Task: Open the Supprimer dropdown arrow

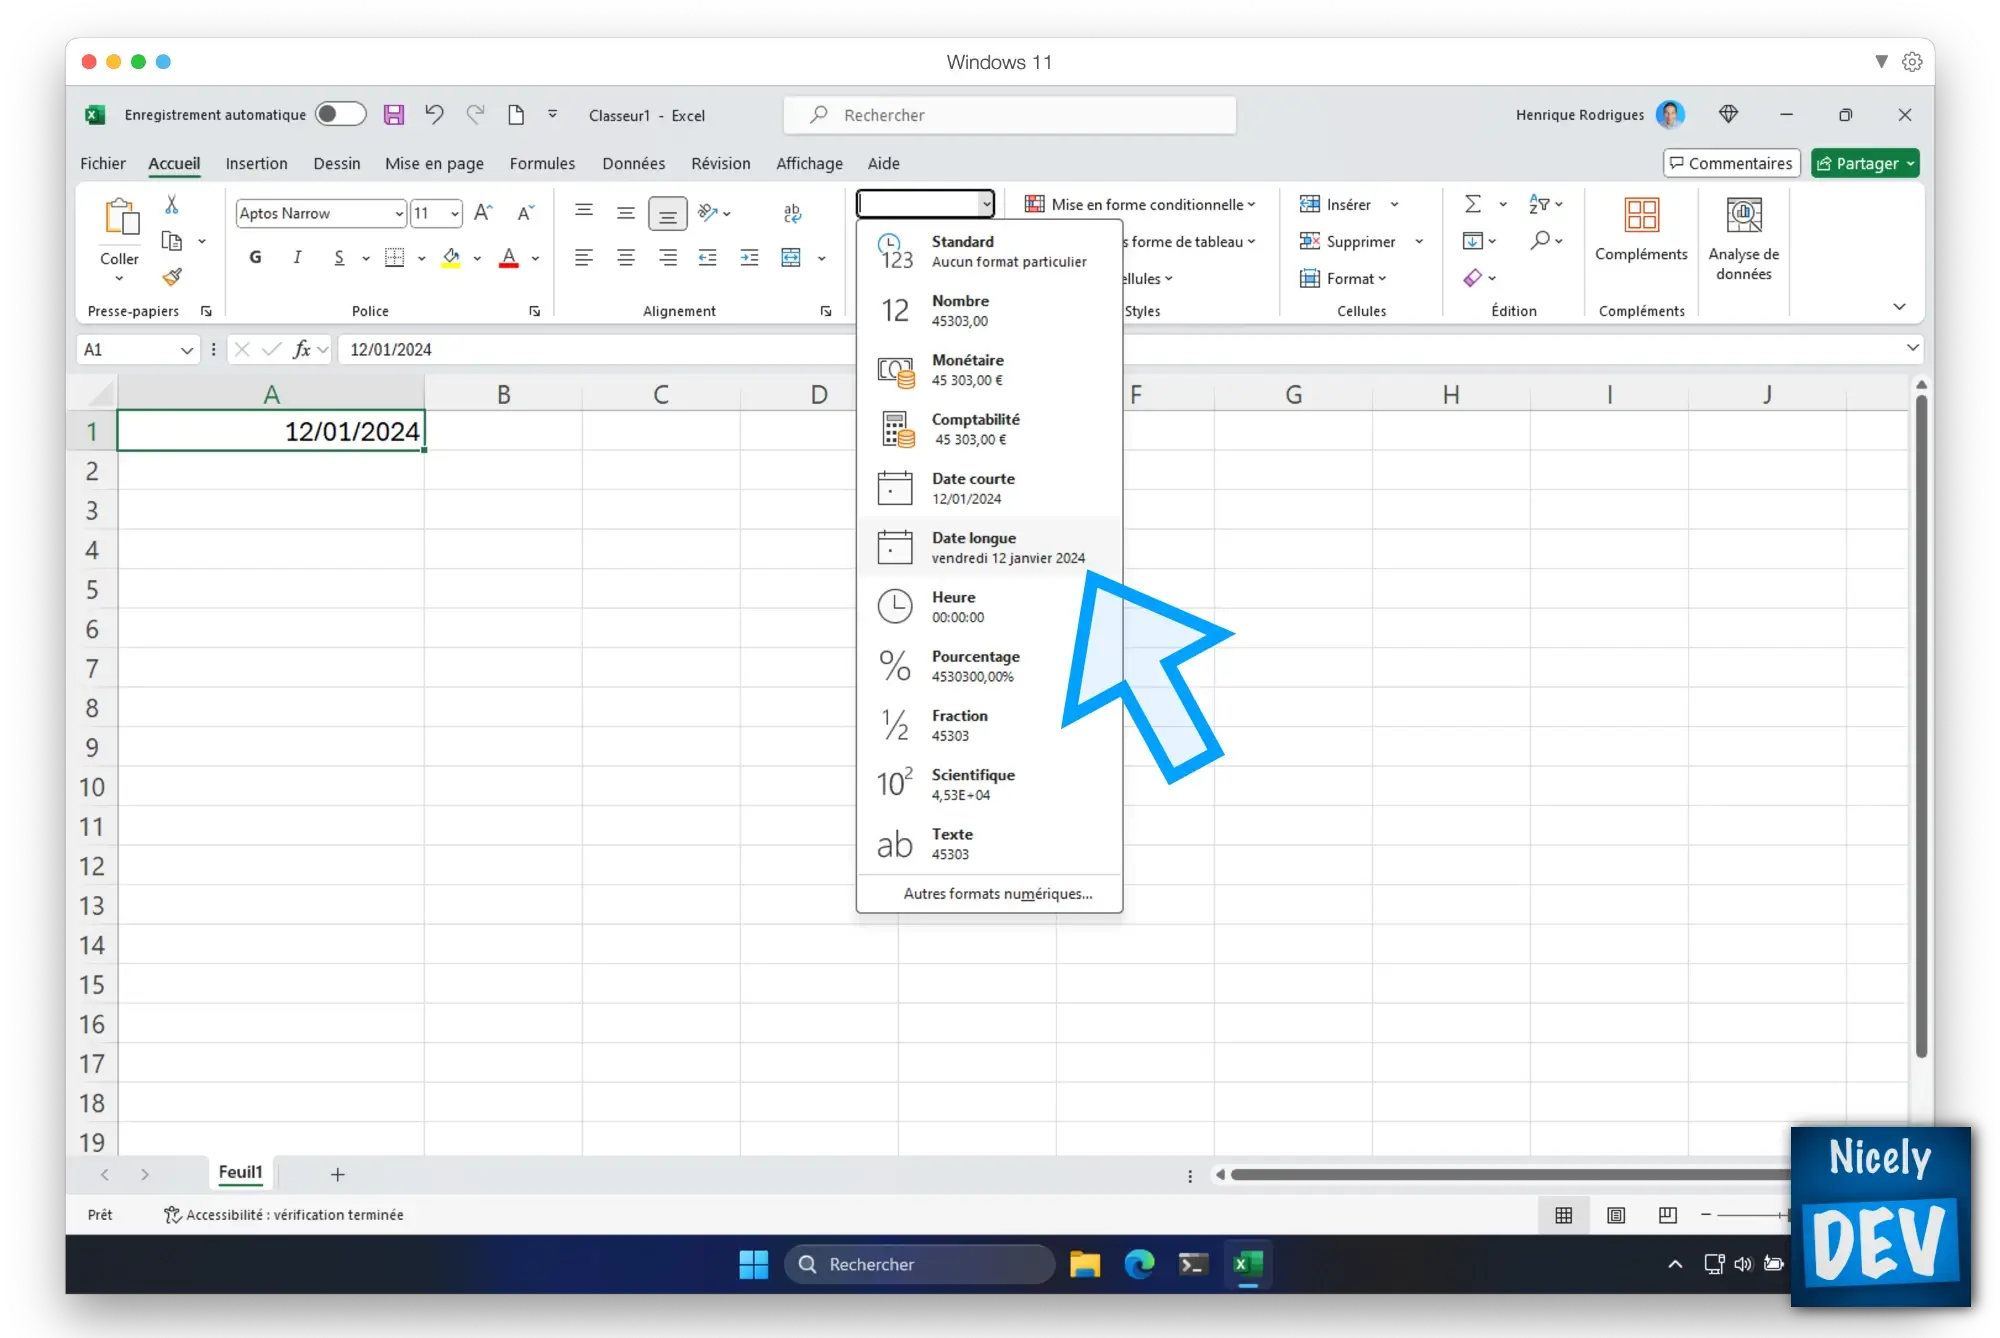Action: click(1418, 241)
